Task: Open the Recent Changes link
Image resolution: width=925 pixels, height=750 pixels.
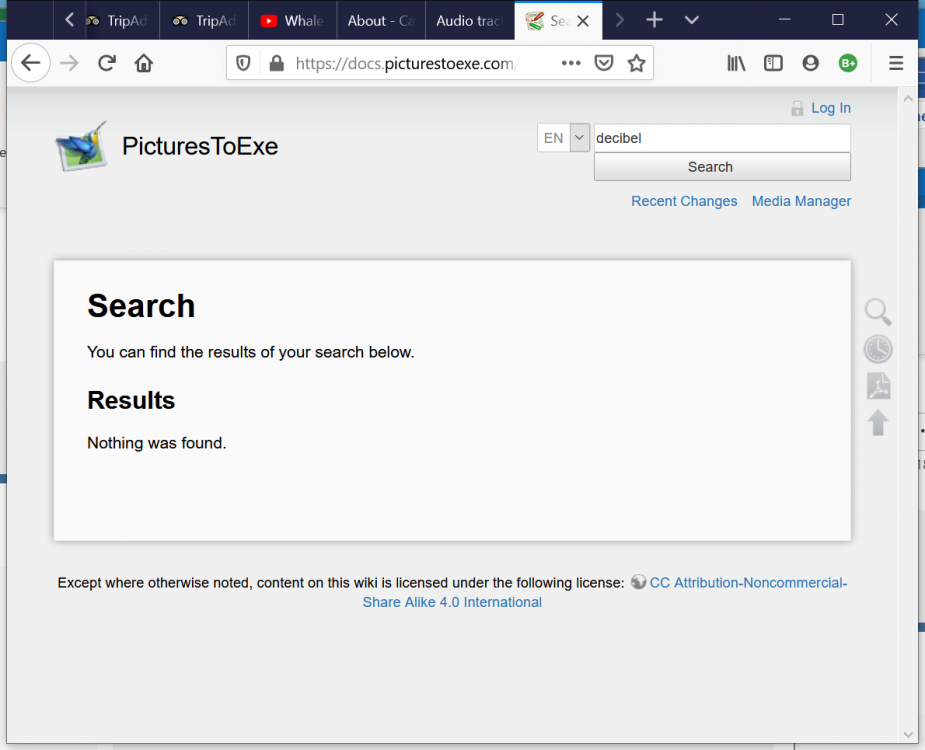Action: [x=684, y=201]
